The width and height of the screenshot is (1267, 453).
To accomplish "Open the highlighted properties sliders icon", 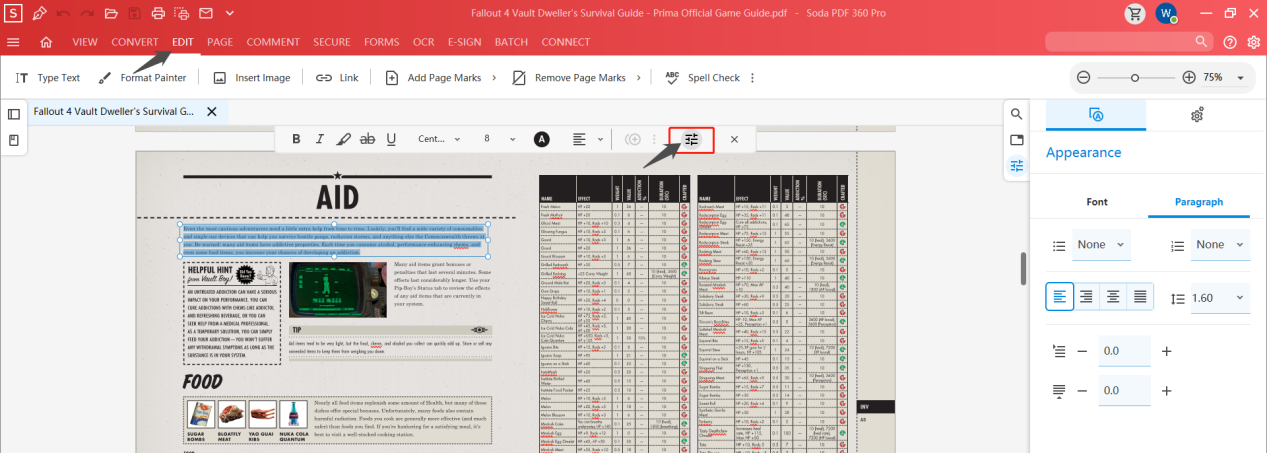I will point(692,139).
